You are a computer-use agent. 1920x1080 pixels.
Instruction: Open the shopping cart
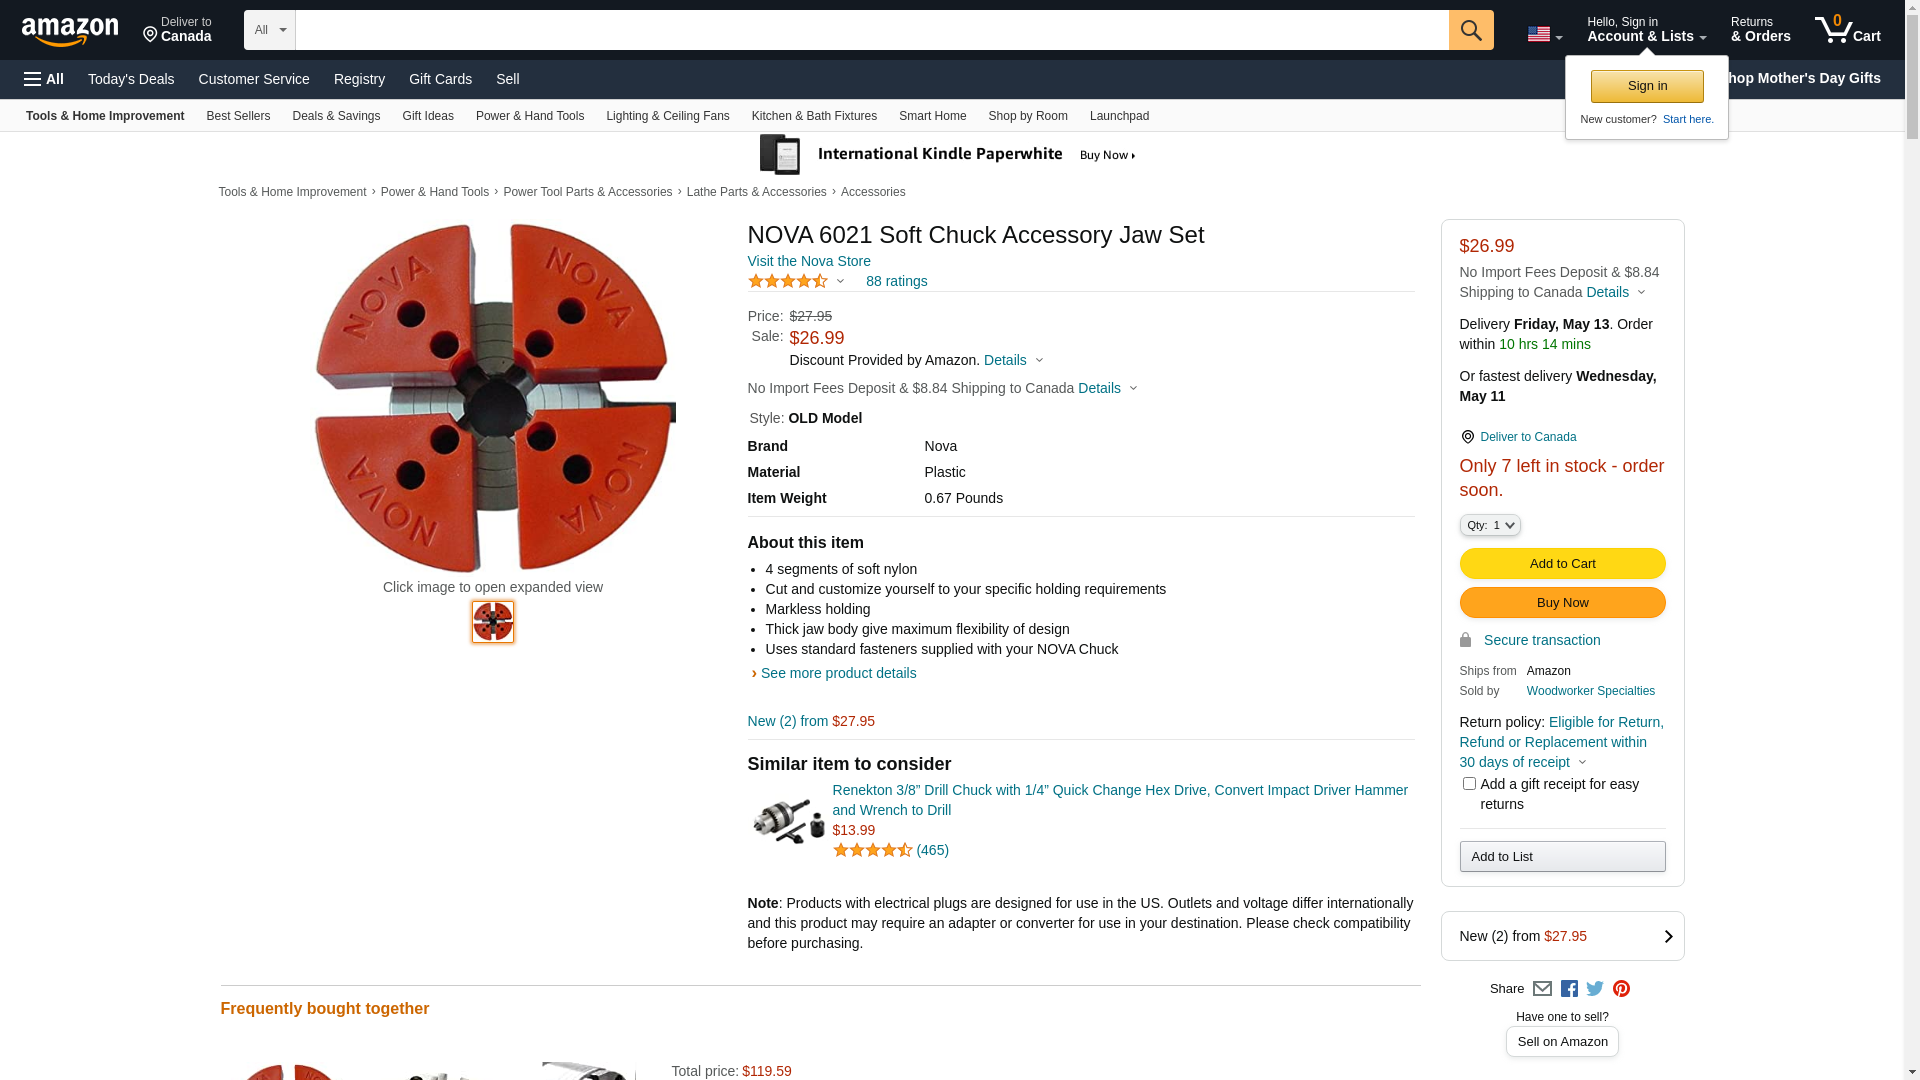tap(1847, 30)
